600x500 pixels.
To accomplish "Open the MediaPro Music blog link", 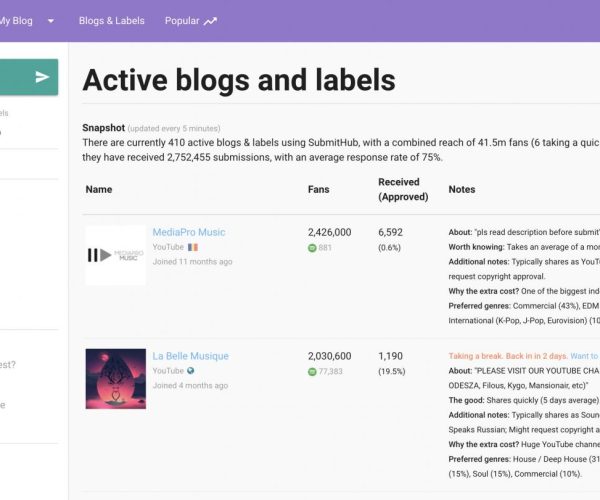I will click(189, 232).
